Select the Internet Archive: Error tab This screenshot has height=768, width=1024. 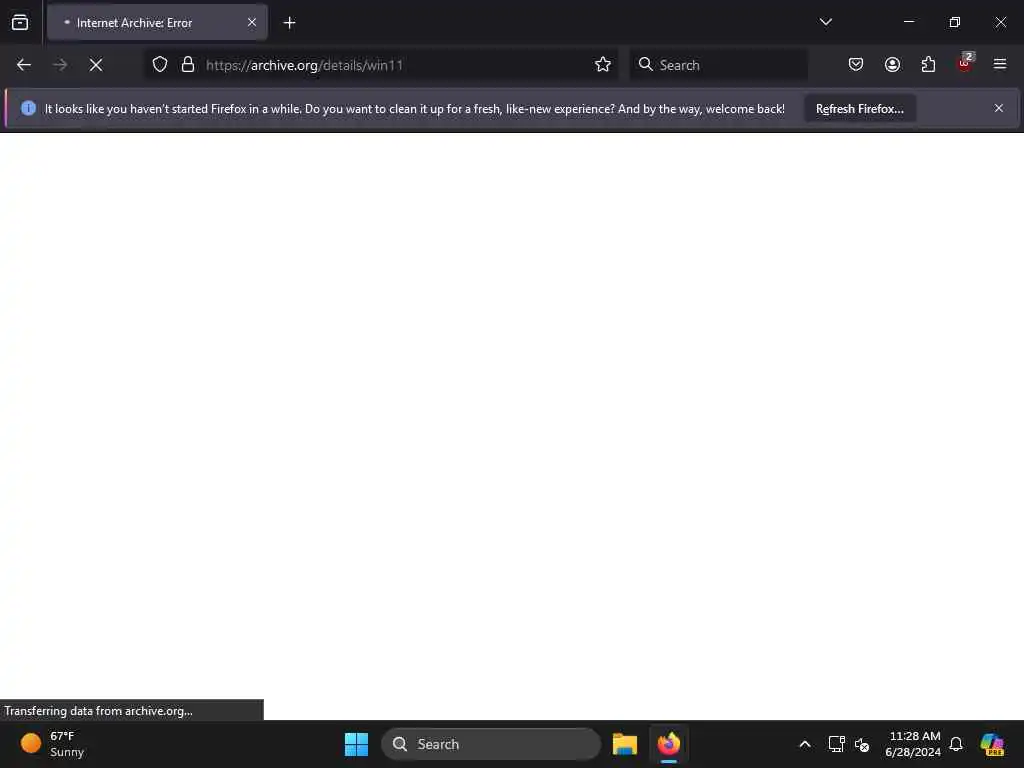pyautogui.click(x=157, y=23)
